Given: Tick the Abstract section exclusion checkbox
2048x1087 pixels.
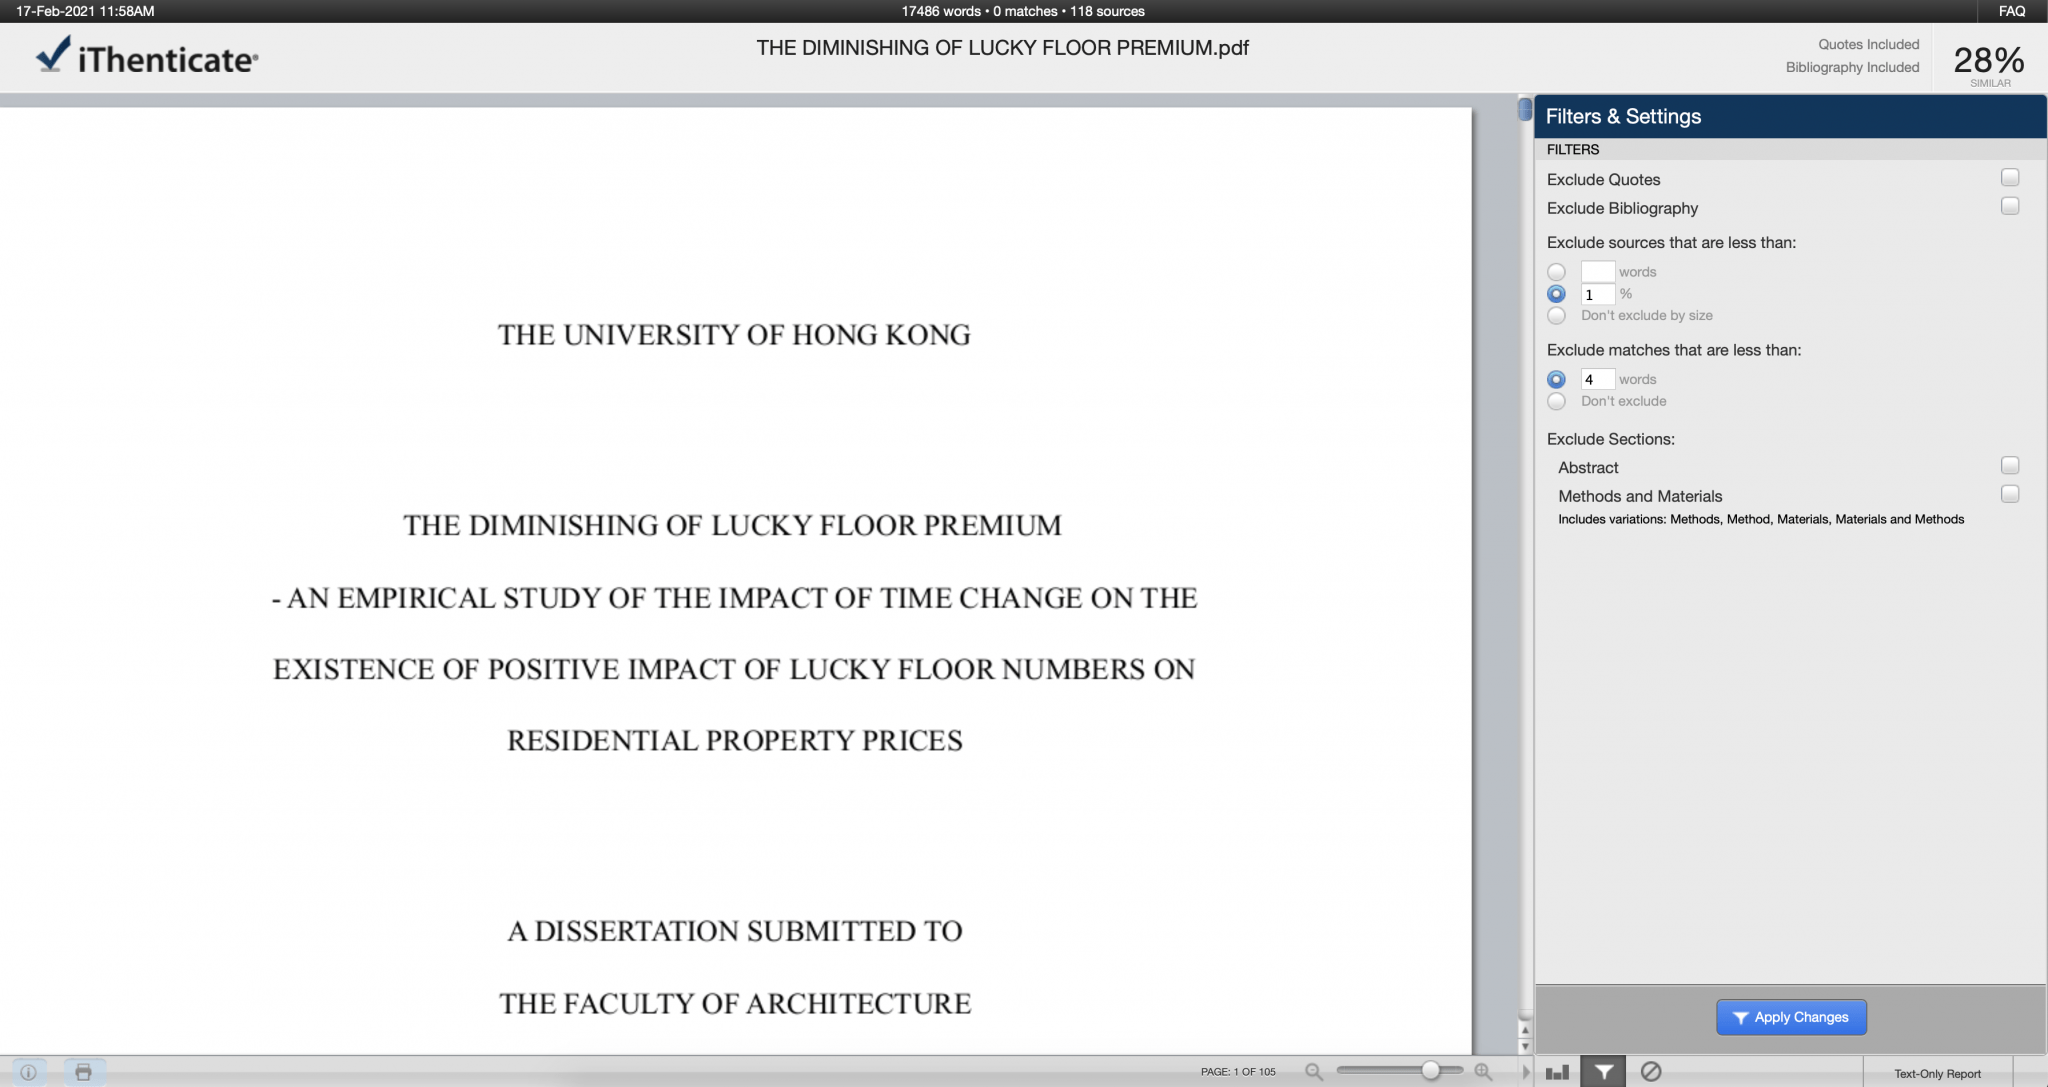Looking at the screenshot, I should click(2010, 466).
